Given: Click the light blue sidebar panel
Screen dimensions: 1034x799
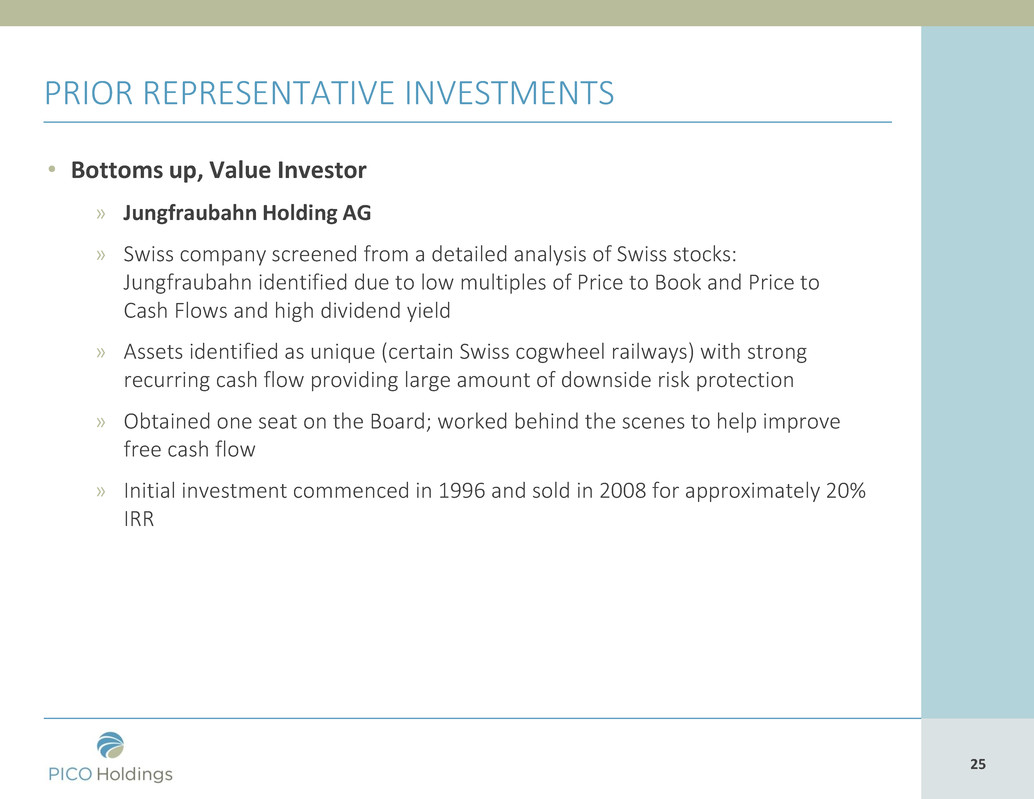Looking at the screenshot, I should tap(977, 372).
